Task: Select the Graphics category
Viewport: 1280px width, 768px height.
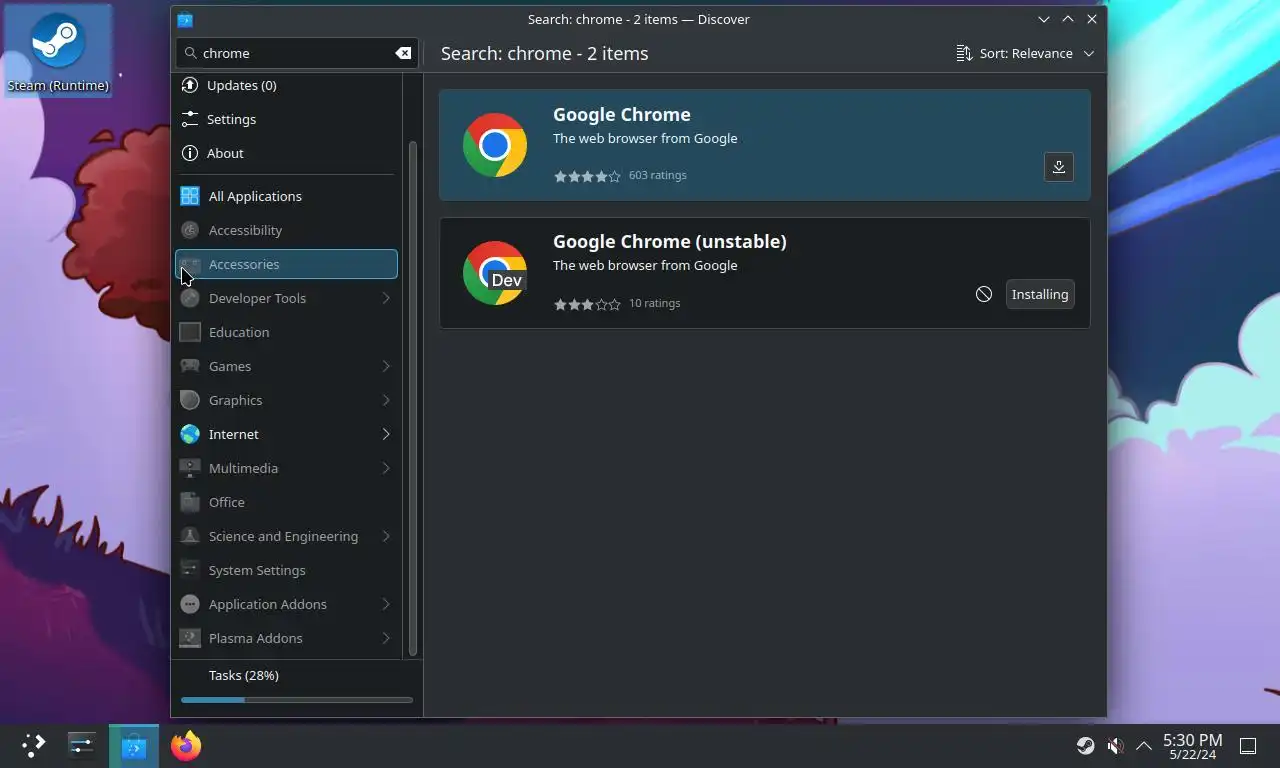Action: click(x=288, y=400)
